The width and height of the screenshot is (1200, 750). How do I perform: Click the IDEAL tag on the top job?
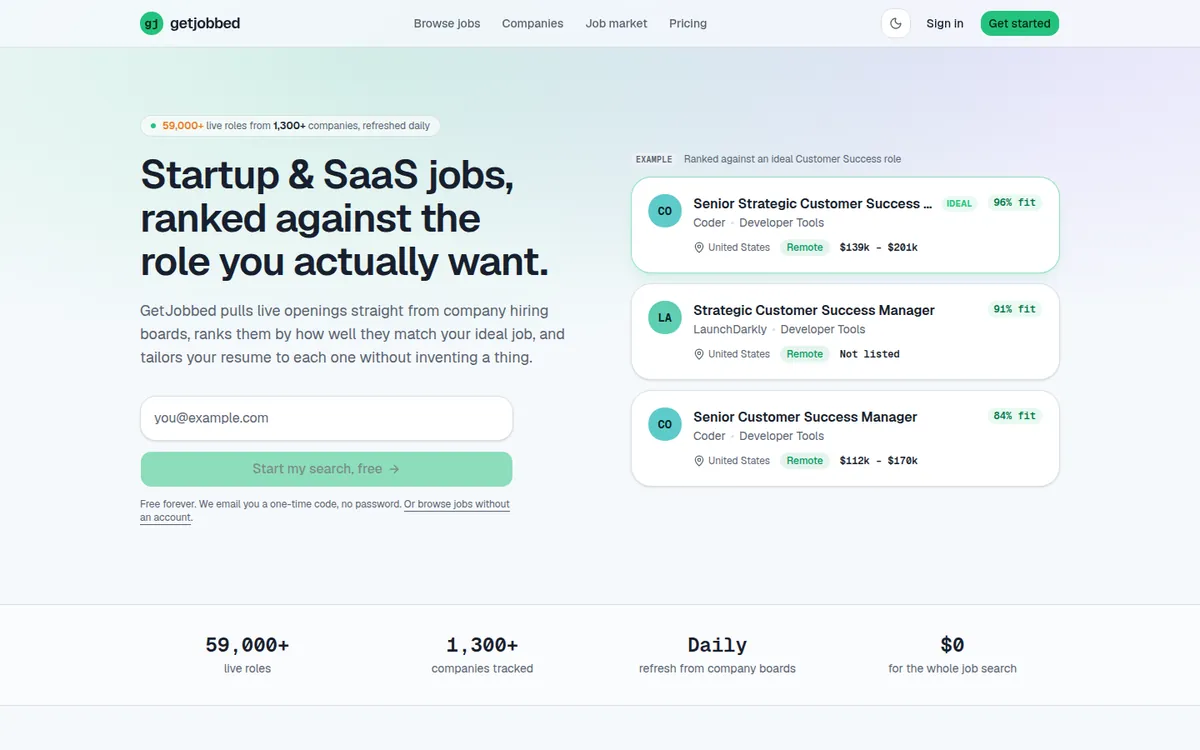pos(959,203)
